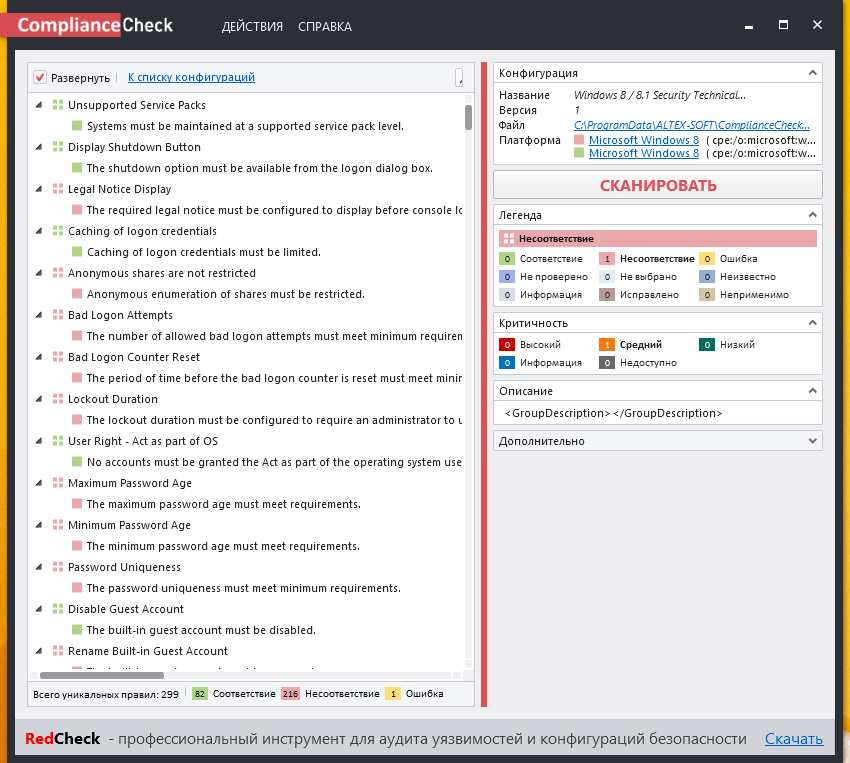This screenshot has width=850, height=763.
Task: Open the ДЕЙСТВИЯ menu
Action: click(252, 27)
